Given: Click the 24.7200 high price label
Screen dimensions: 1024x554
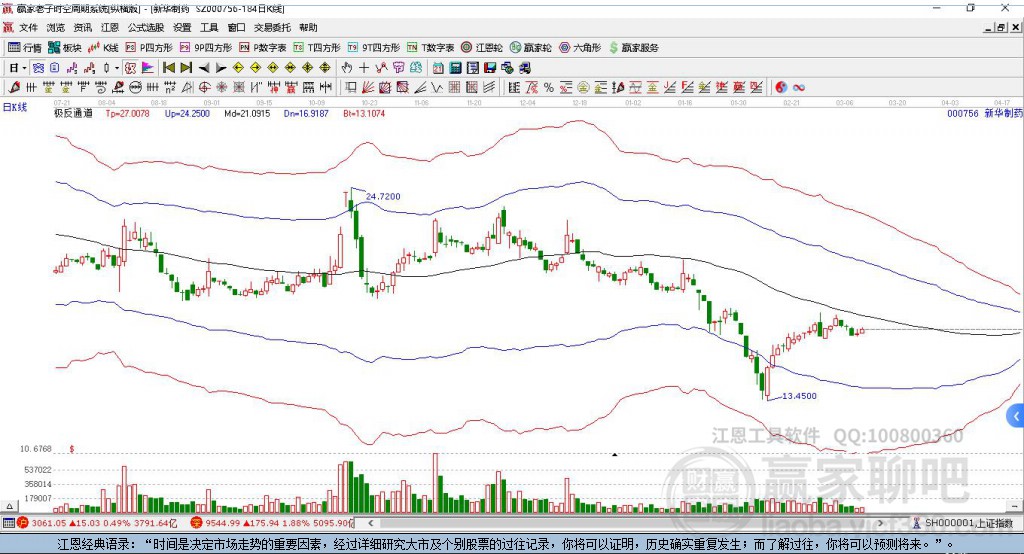Looking at the screenshot, I should click(x=383, y=196).
